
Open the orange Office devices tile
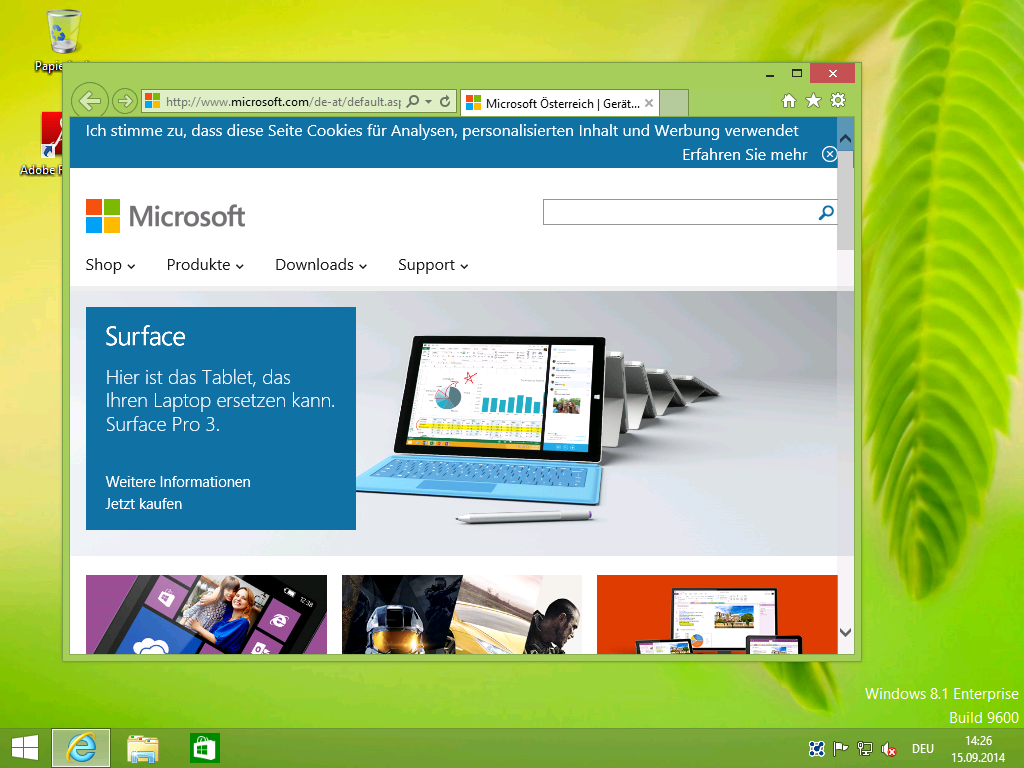(717, 615)
